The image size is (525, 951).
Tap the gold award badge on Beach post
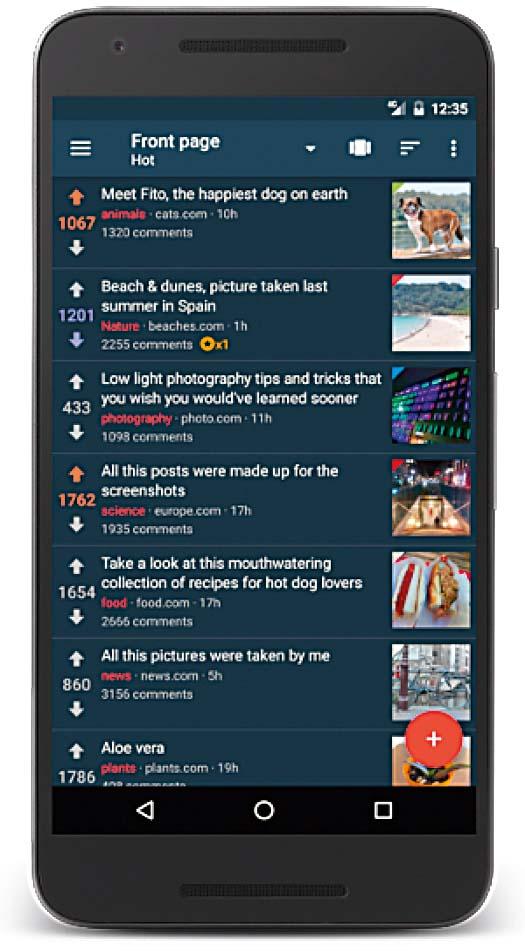point(215,344)
